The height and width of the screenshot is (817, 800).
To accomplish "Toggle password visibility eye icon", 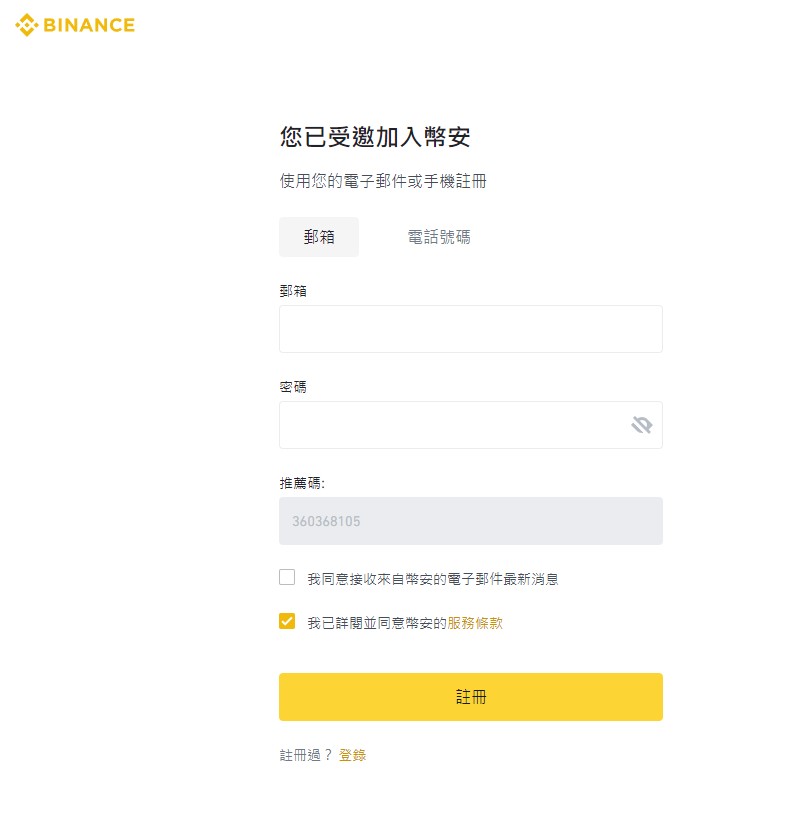I will [x=642, y=425].
